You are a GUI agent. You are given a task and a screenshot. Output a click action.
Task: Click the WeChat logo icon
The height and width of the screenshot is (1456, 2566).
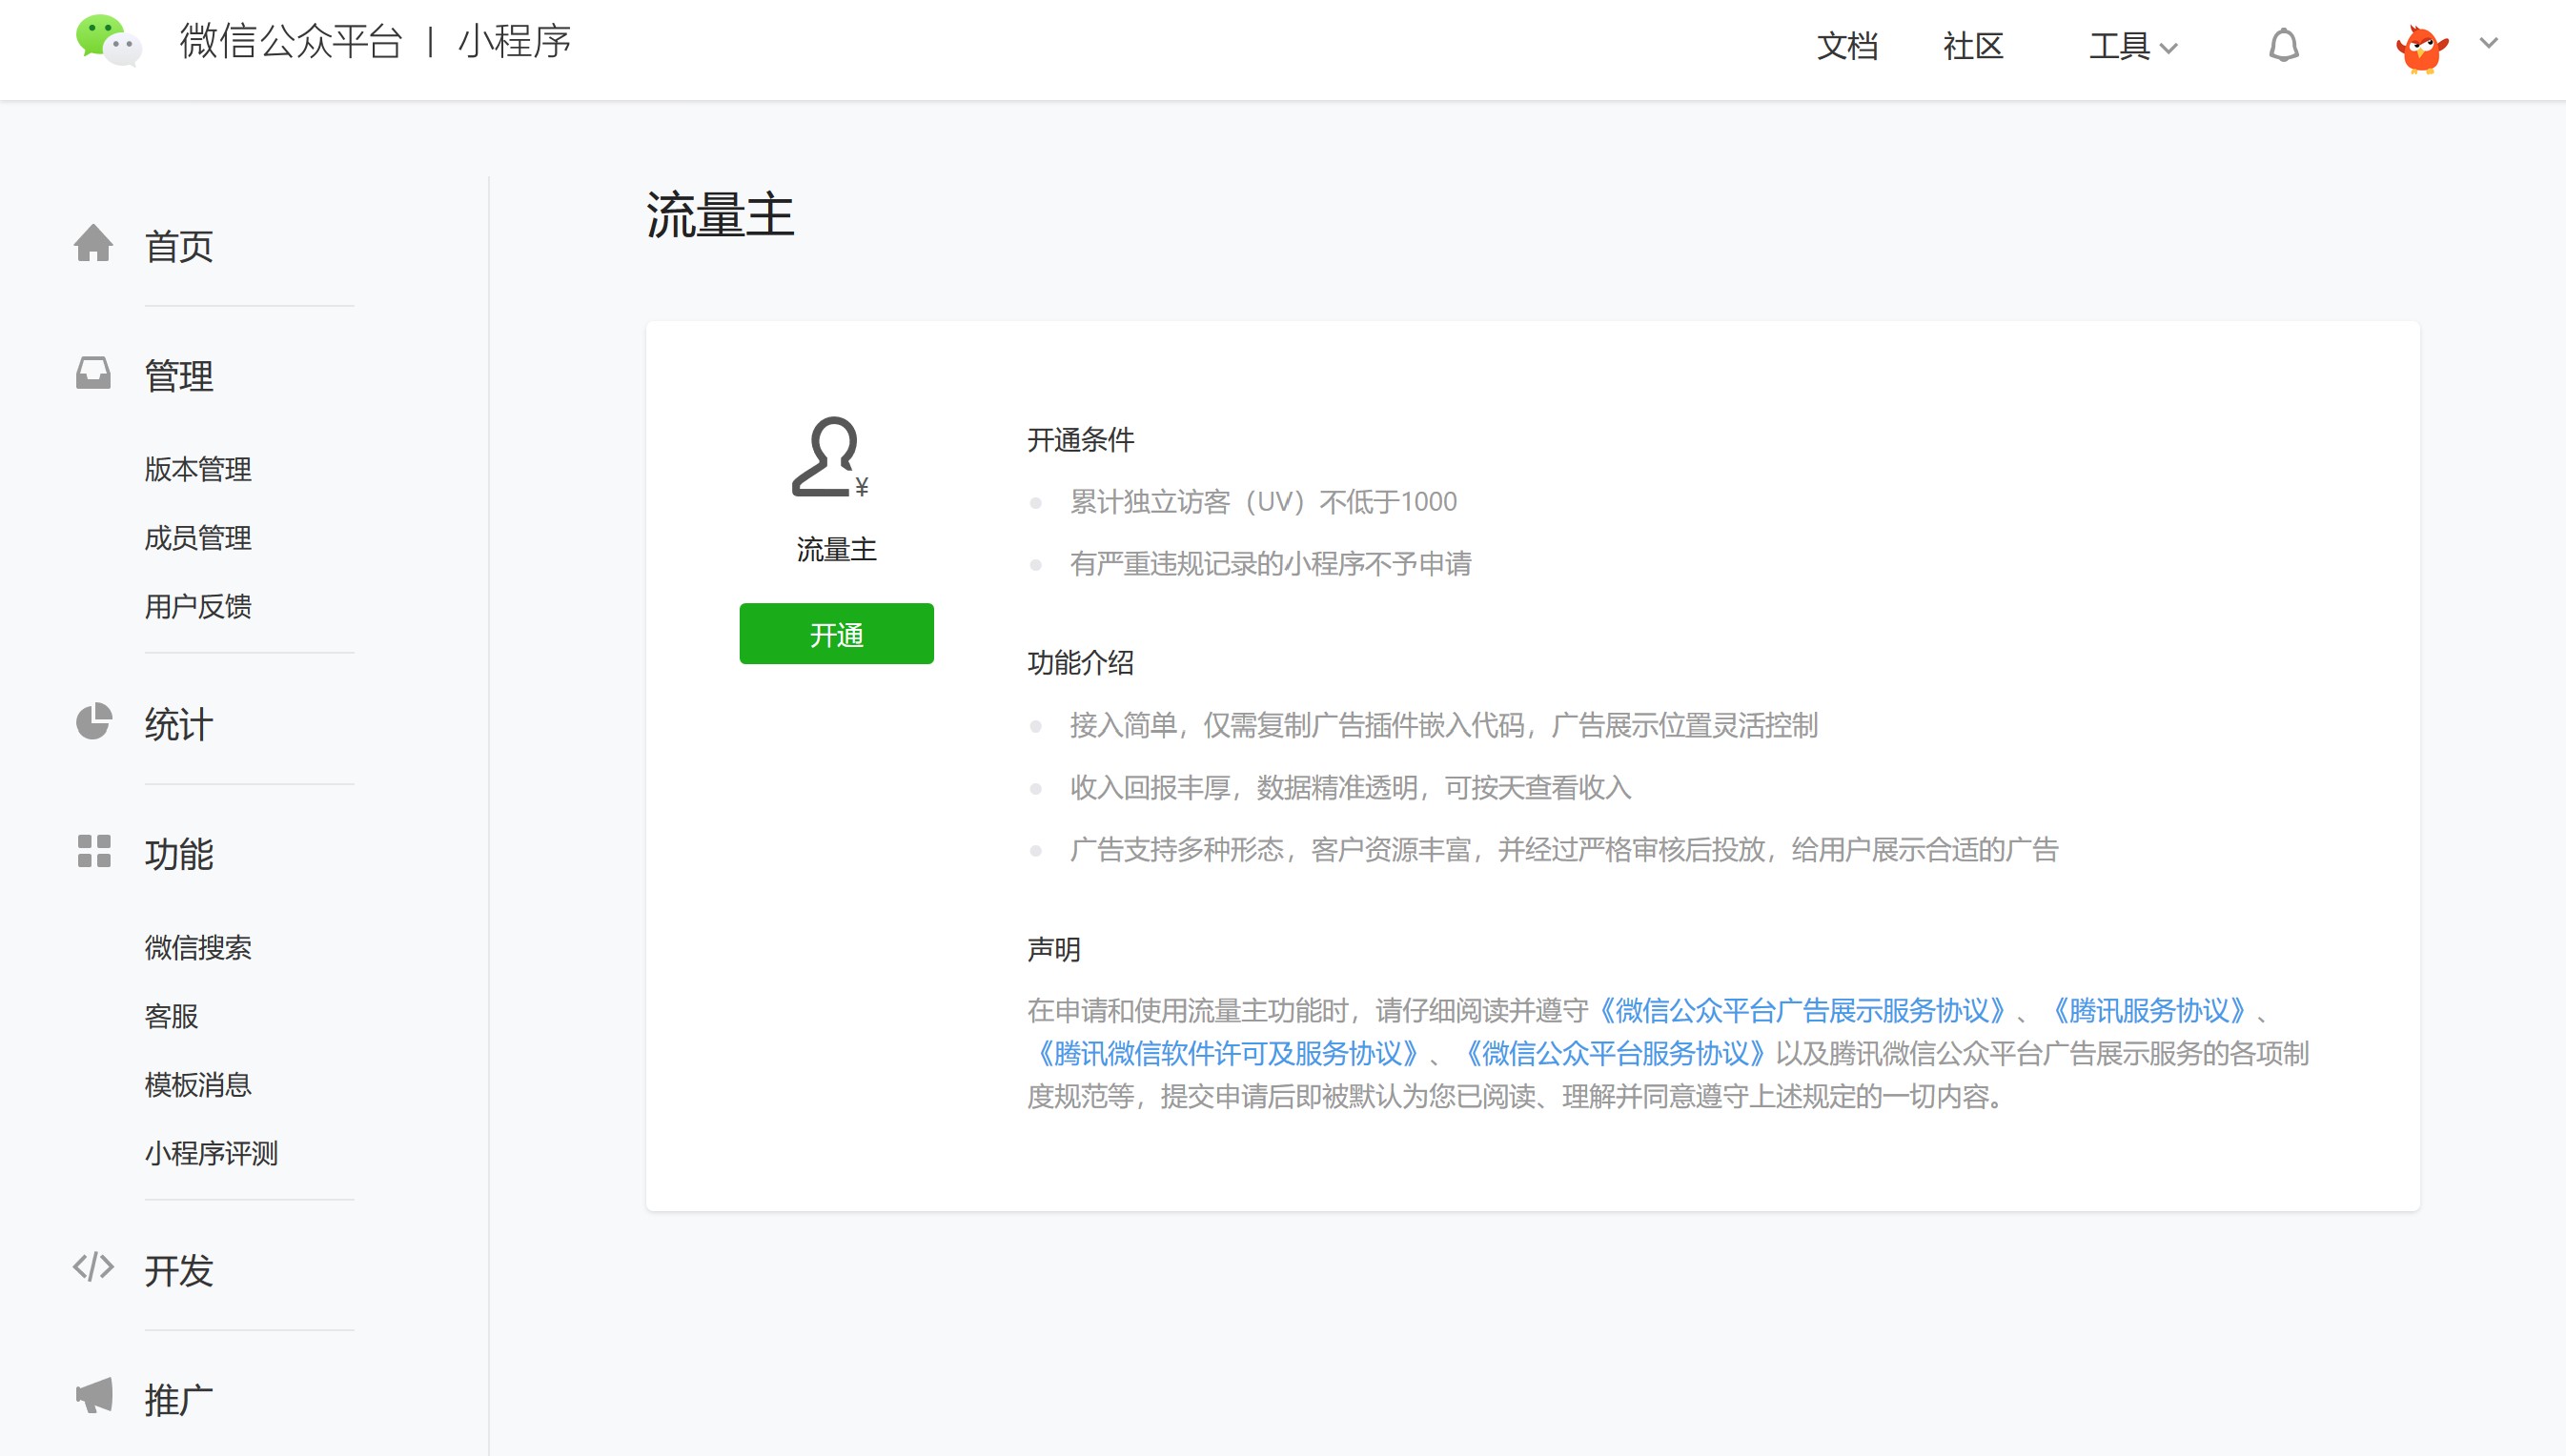109,41
